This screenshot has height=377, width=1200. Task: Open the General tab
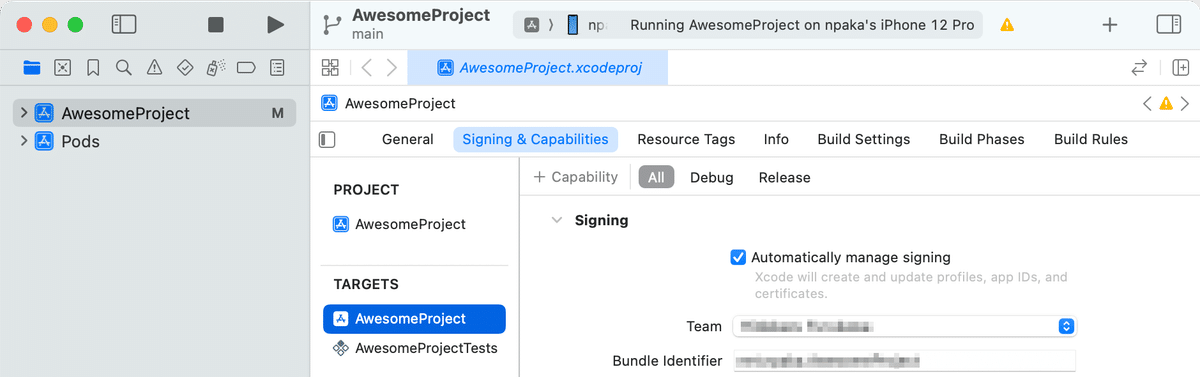tap(408, 139)
